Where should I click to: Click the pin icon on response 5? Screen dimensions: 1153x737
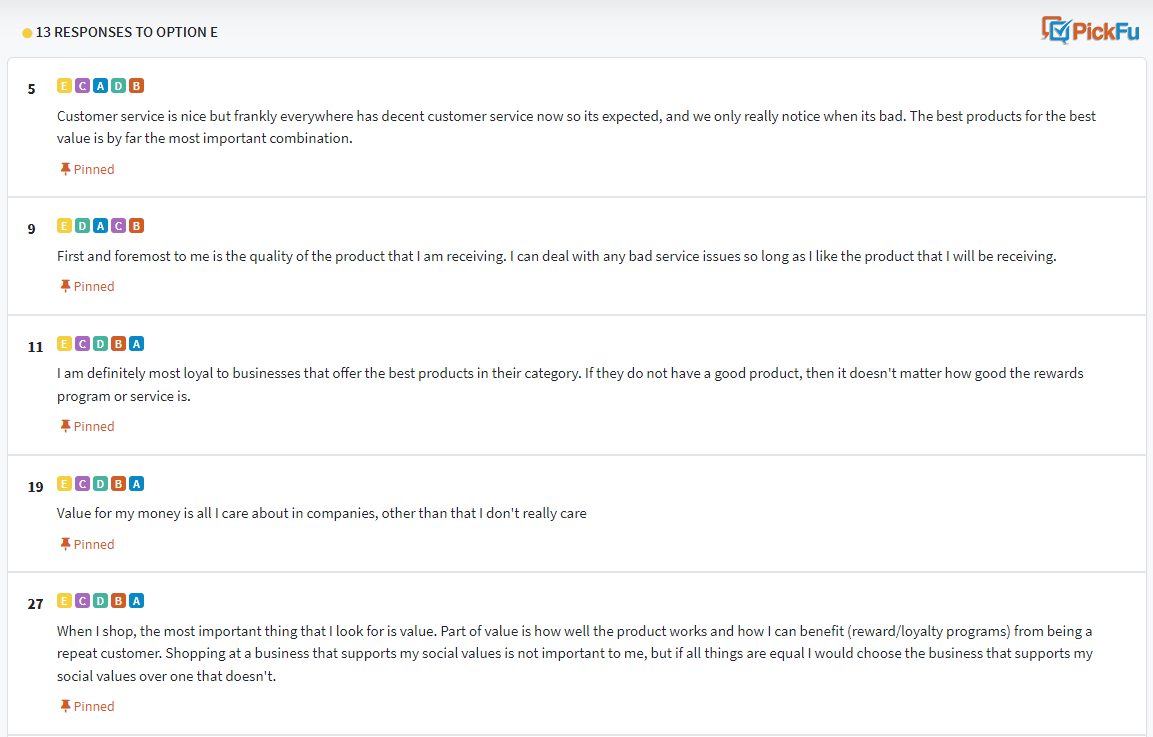click(x=65, y=169)
